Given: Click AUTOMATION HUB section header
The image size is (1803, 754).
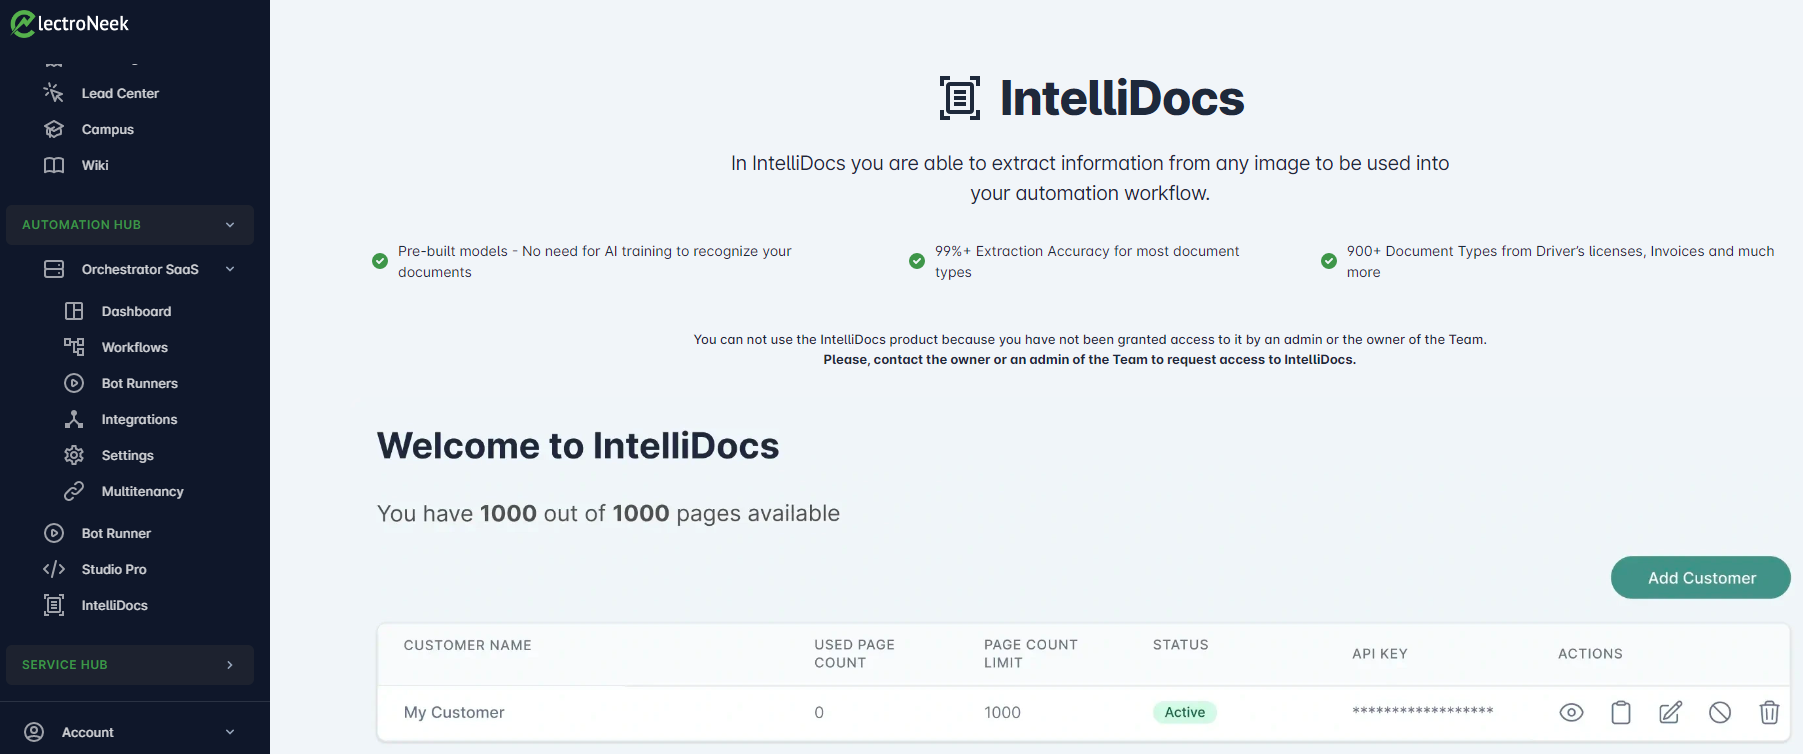Looking at the screenshot, I should pyautogui.click(x=130, y=225).
